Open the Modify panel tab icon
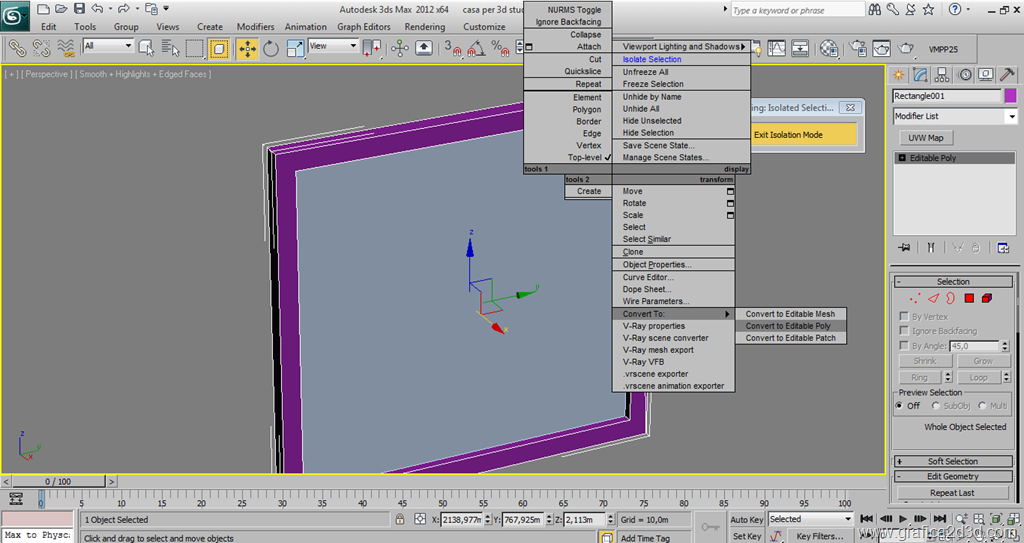 coord(920,75)
